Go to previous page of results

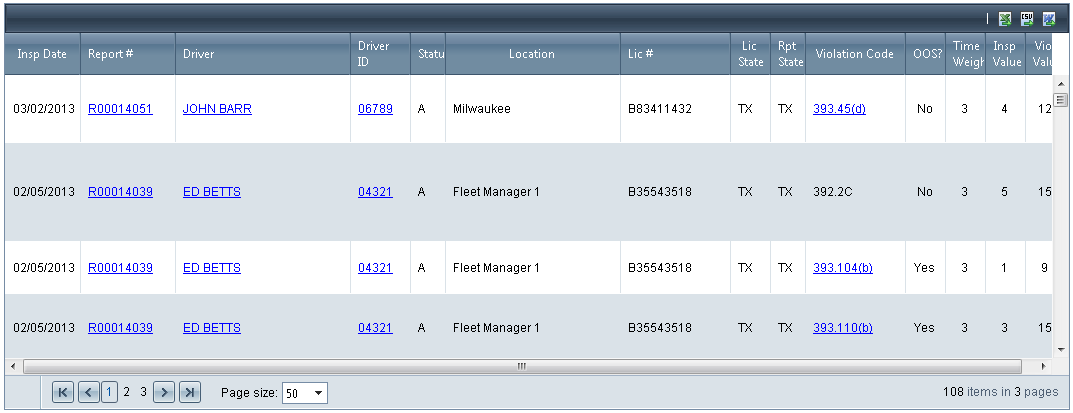(89, 392)
